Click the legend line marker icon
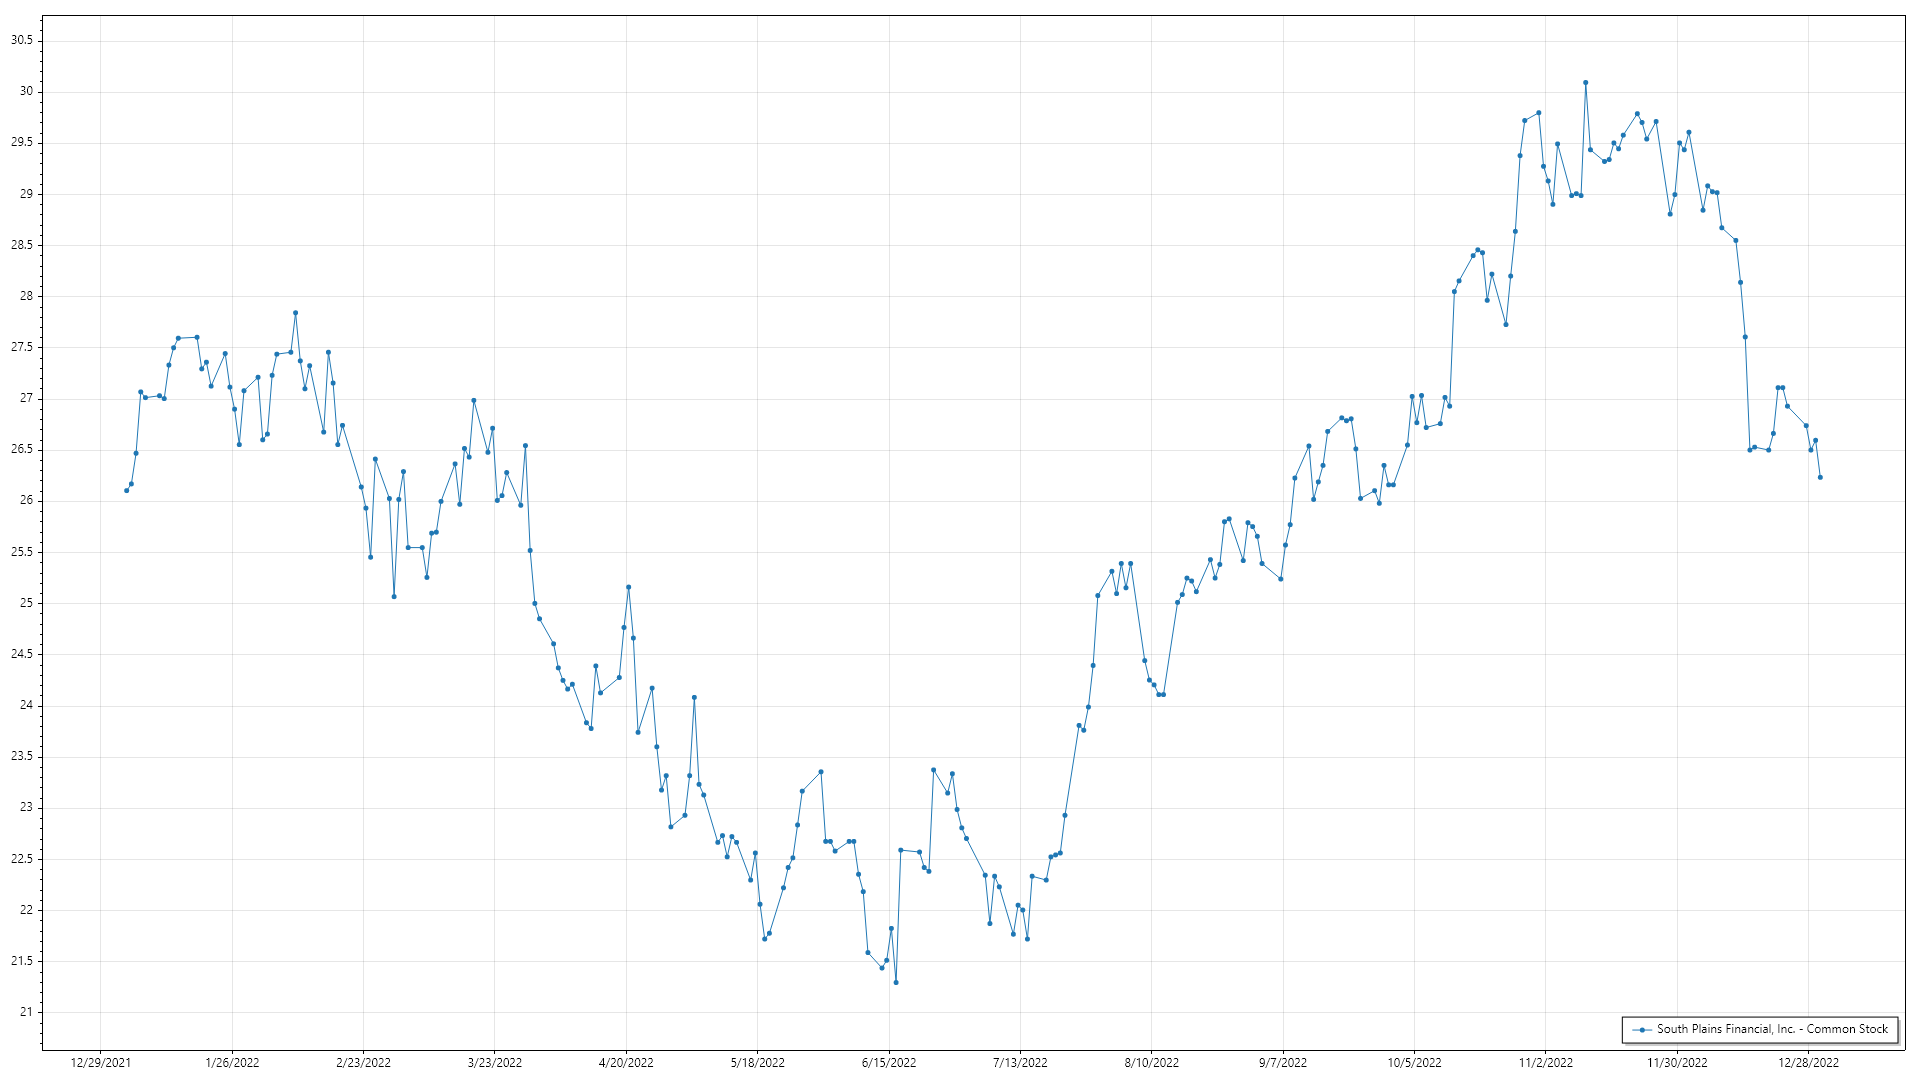The width and height of the screenshot is (1920, 1080). [x=1641, y=1029]
